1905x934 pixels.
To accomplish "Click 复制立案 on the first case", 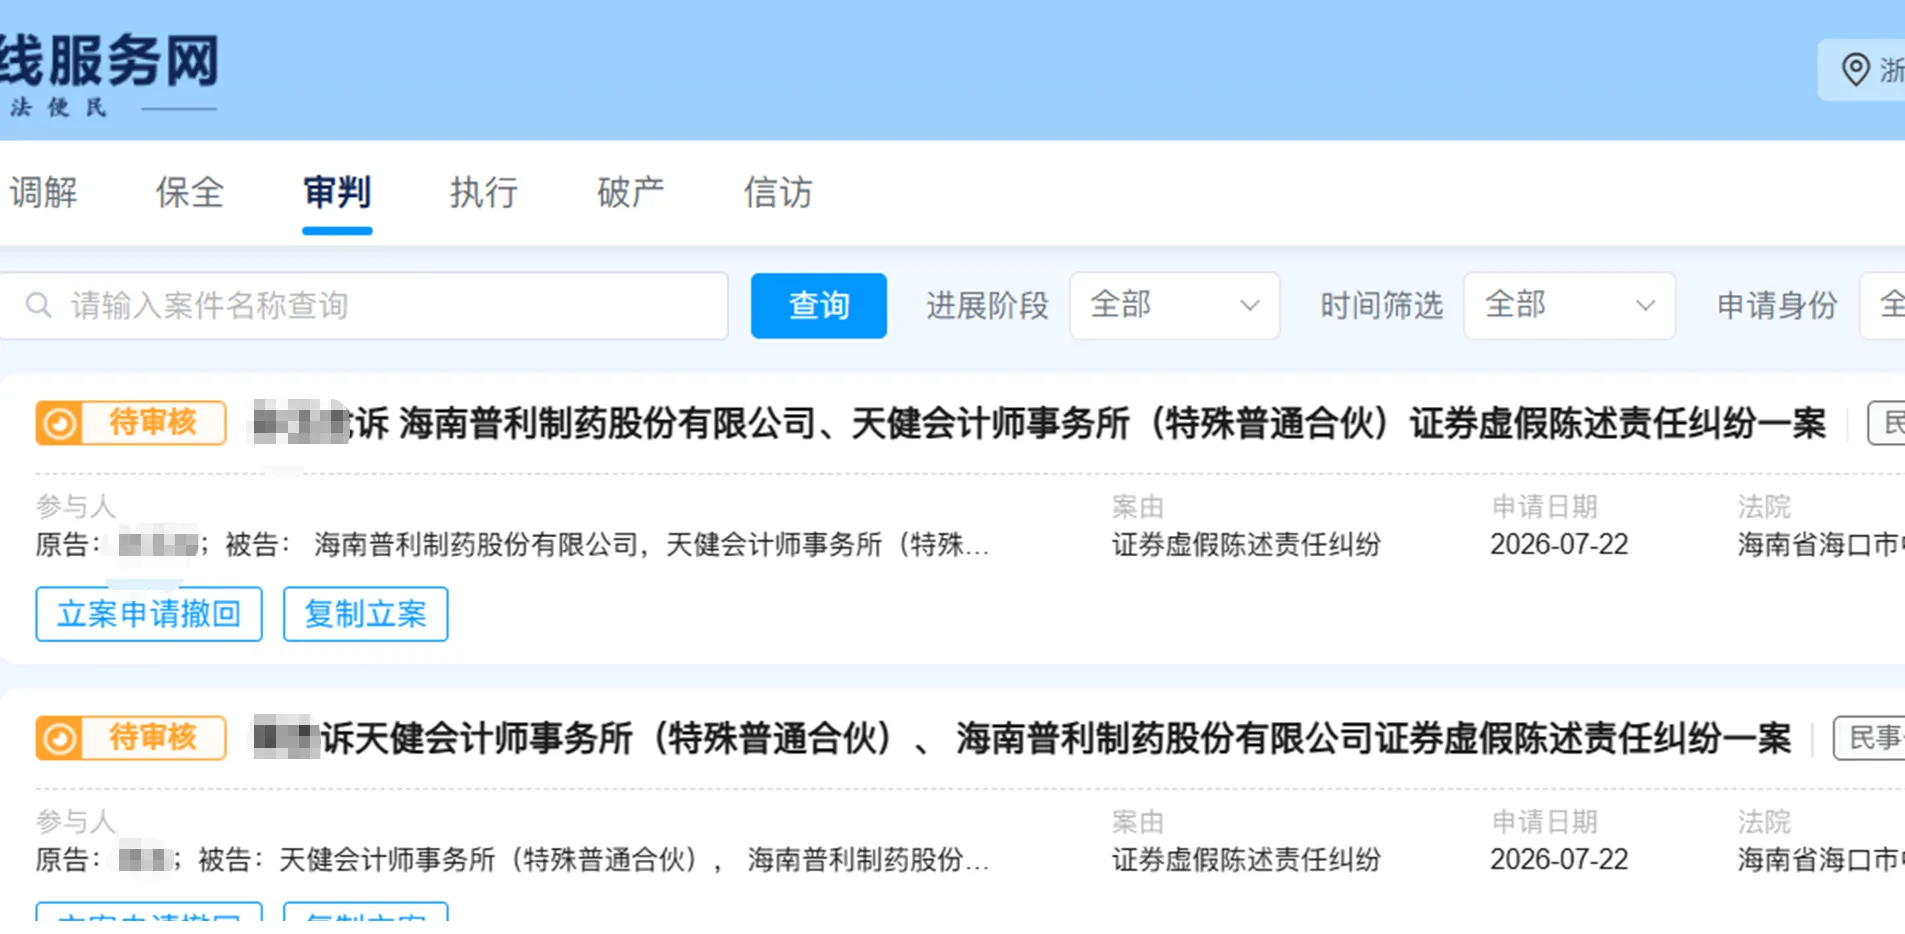I will (x=365, y=614).
